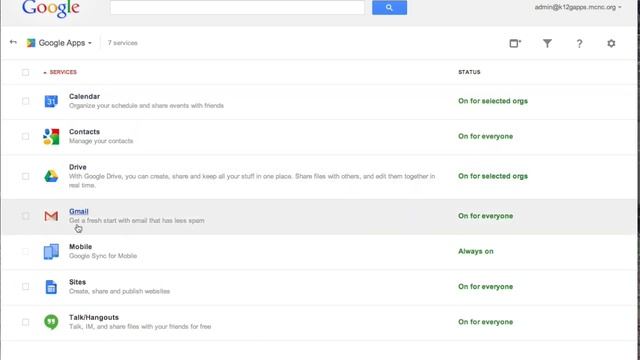Open the Talk/Hangouts service name

pos(94,317)
